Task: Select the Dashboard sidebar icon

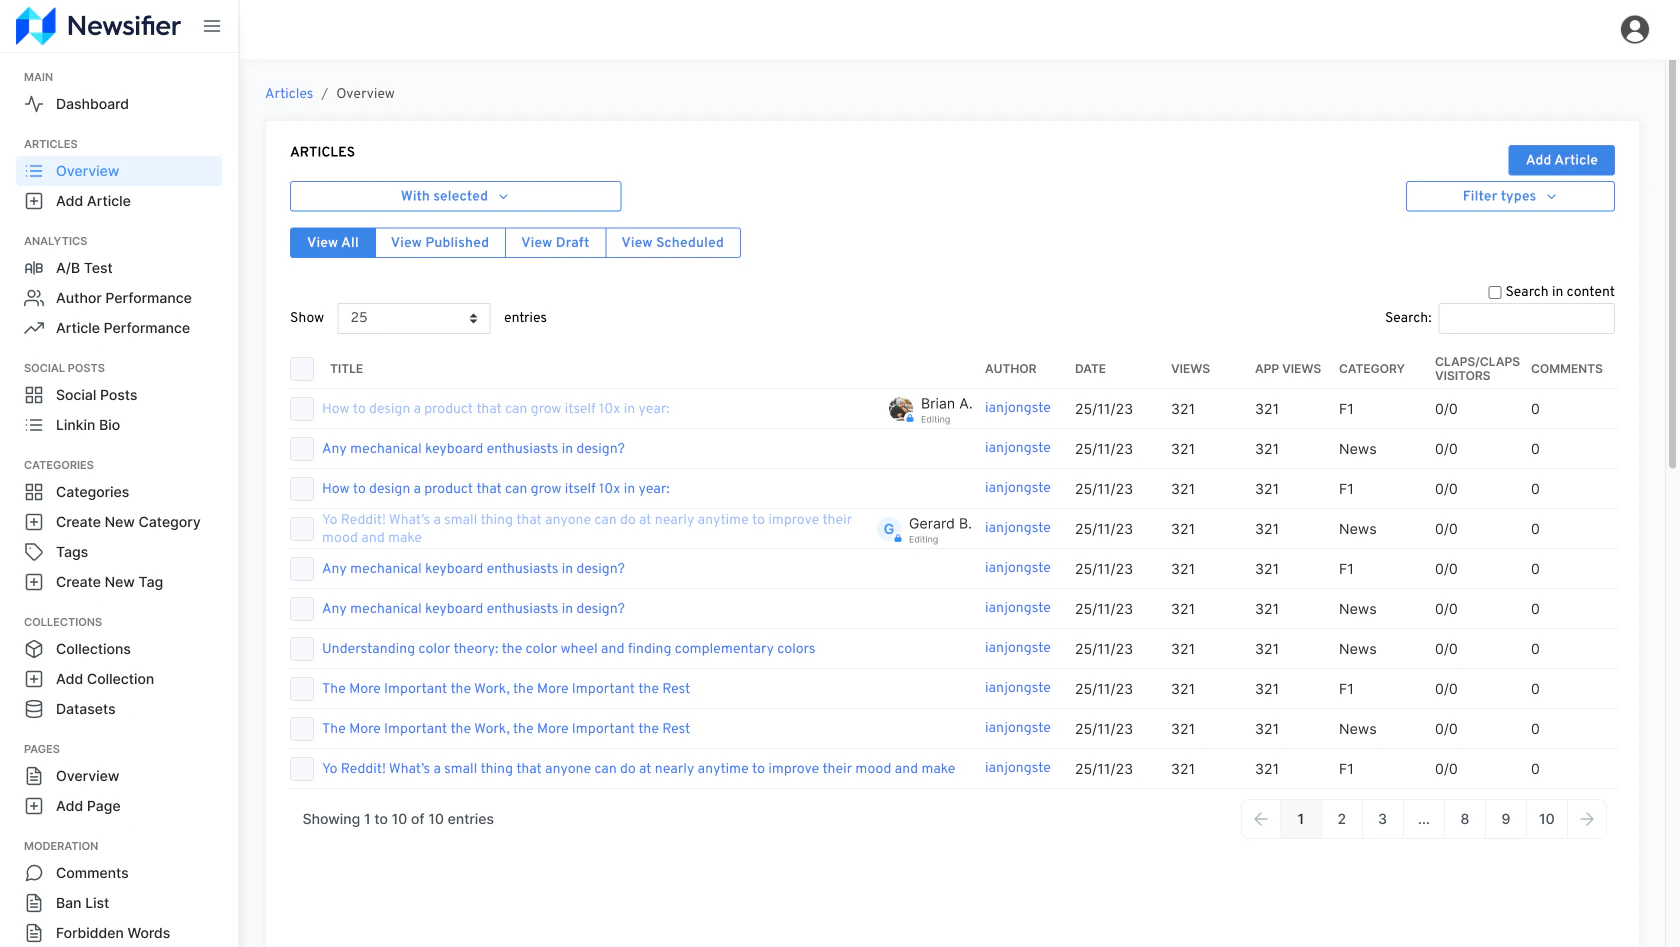Action: 33,104
